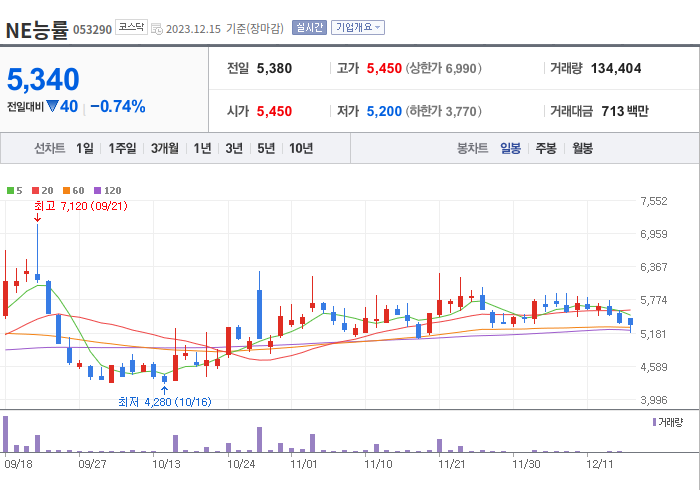Click the red 20-day moving average swatch
This screenshot has width=700, height=490.
[36, 191]
